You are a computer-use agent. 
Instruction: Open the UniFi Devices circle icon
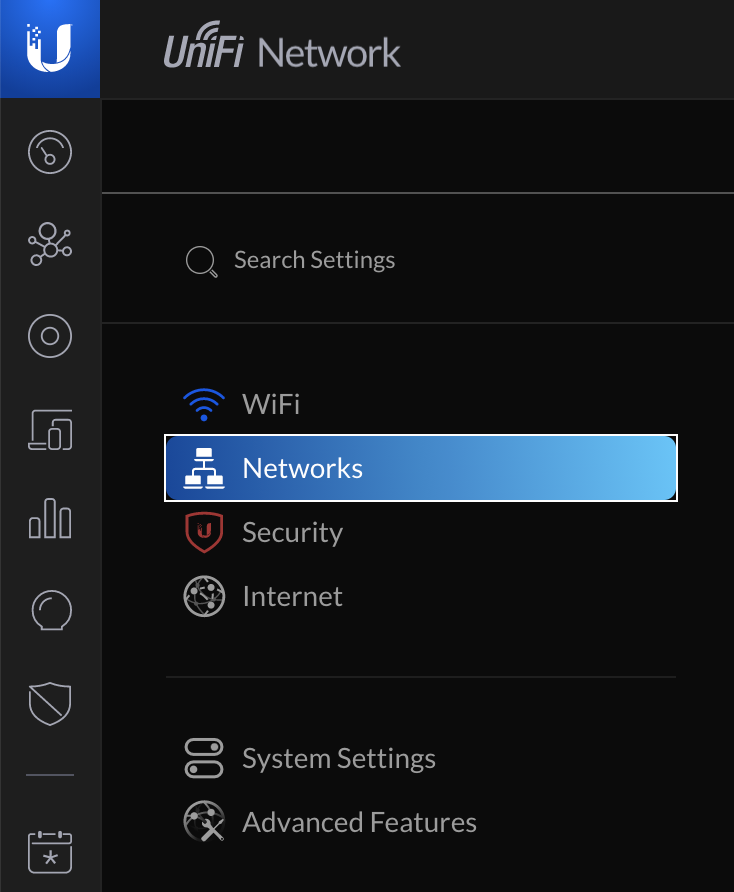tap(50, 336)
